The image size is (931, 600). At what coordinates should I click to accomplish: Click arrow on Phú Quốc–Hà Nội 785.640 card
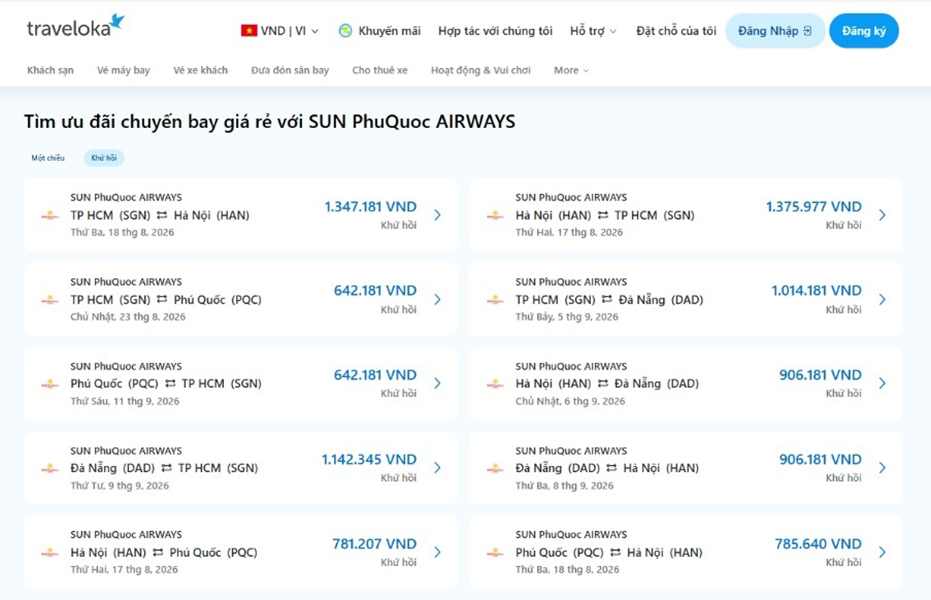tap(882, 552)
